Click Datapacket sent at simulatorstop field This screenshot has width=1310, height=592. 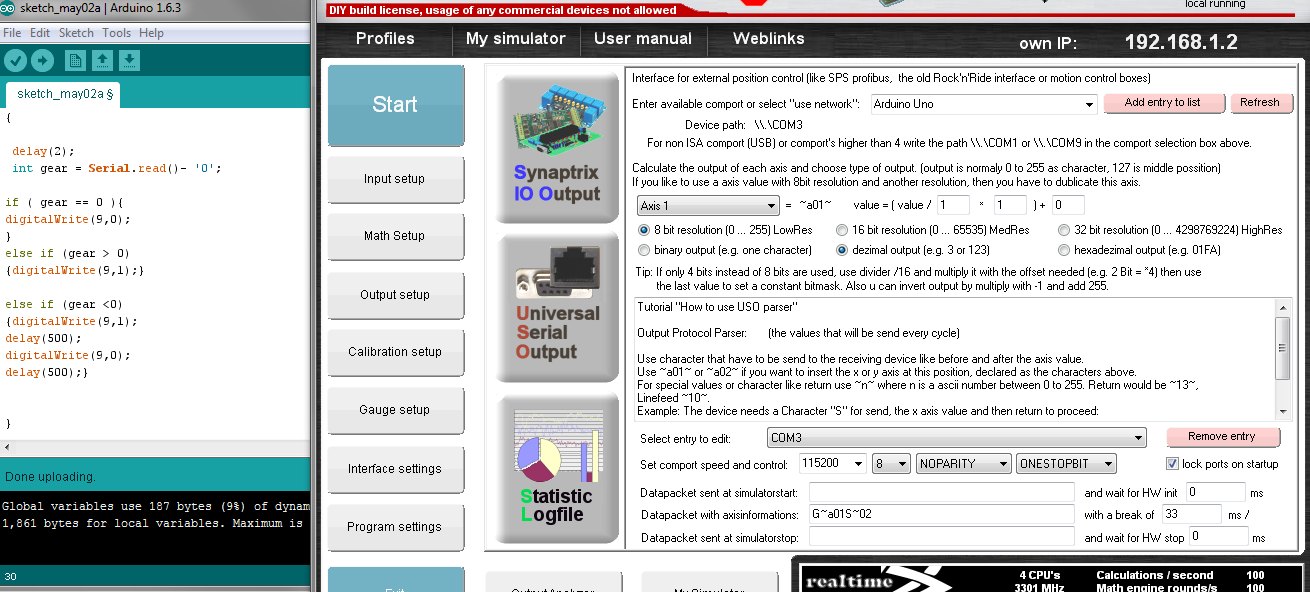[x=944, y=537]
